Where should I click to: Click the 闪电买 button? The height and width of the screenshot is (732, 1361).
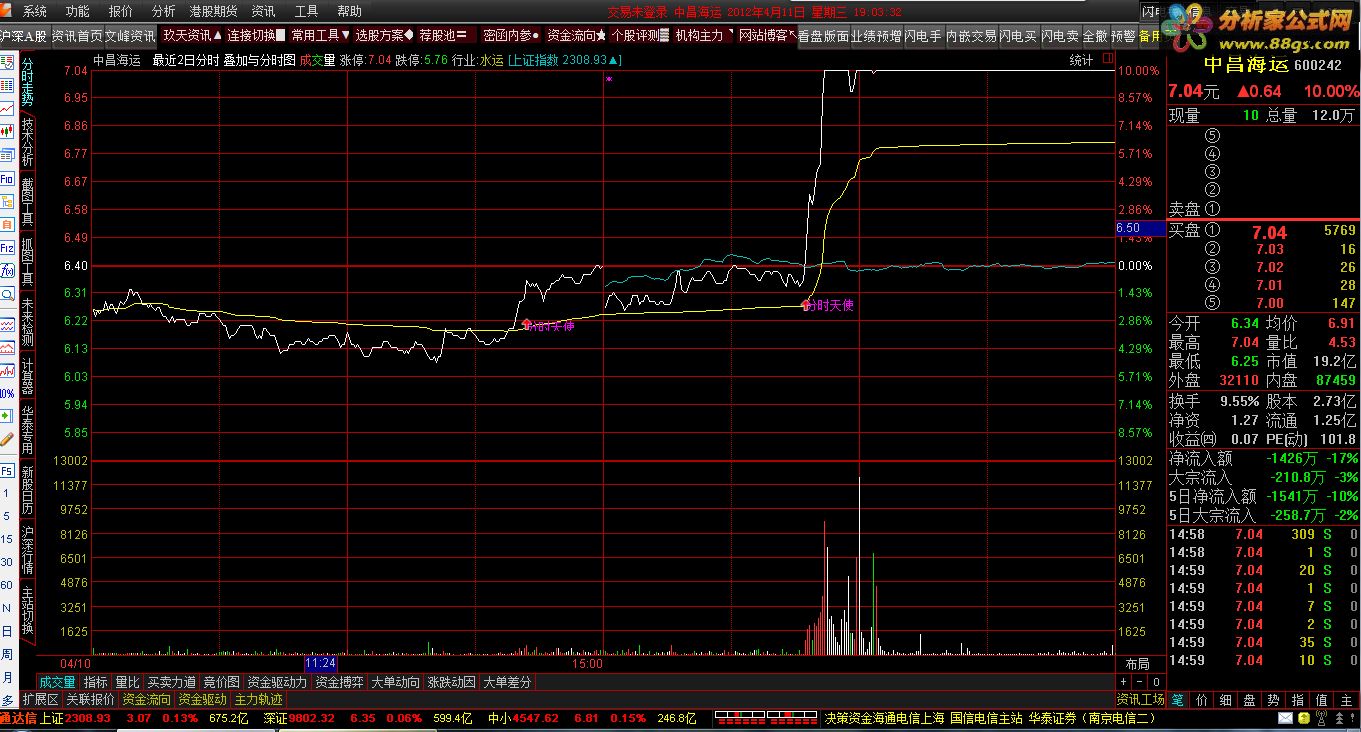click(x=1018, y=36)
